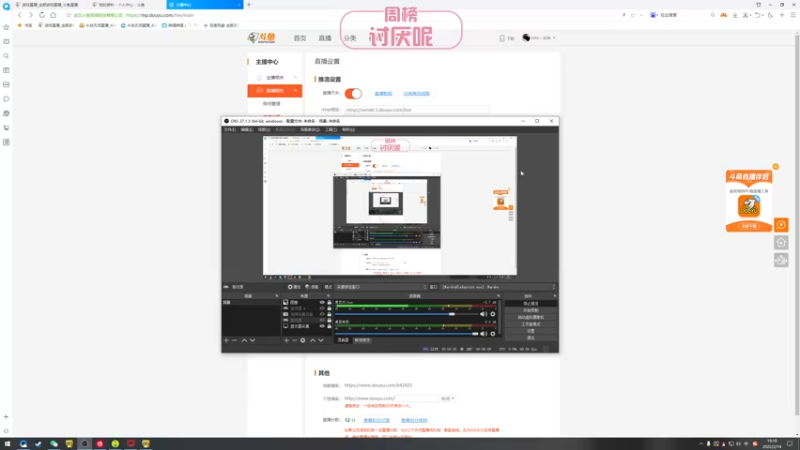Toggle lock on display capture source
The width and height of the screenshot is (800, 450).
point(329,326)
